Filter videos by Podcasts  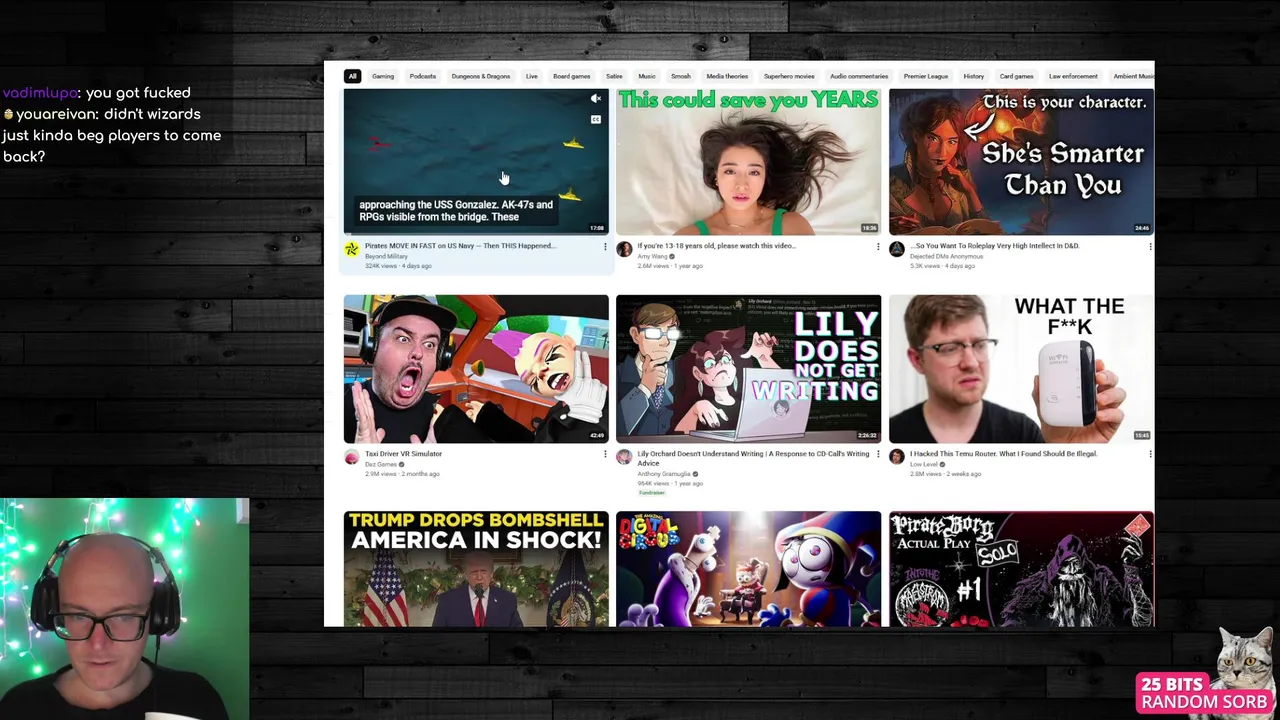click(422, 76)
